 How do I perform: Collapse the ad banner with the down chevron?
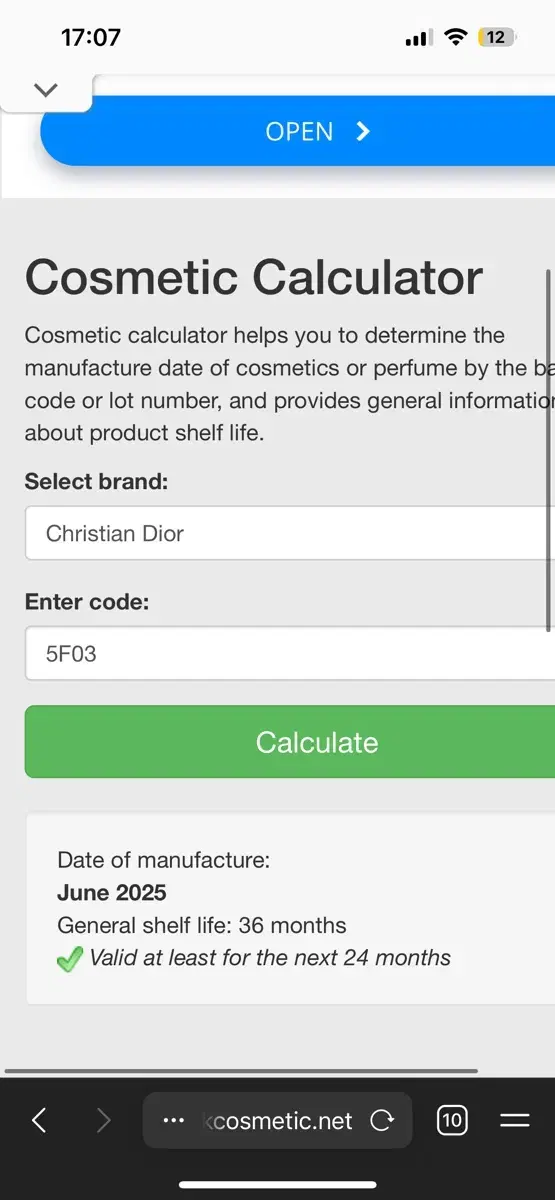point(45,90)
